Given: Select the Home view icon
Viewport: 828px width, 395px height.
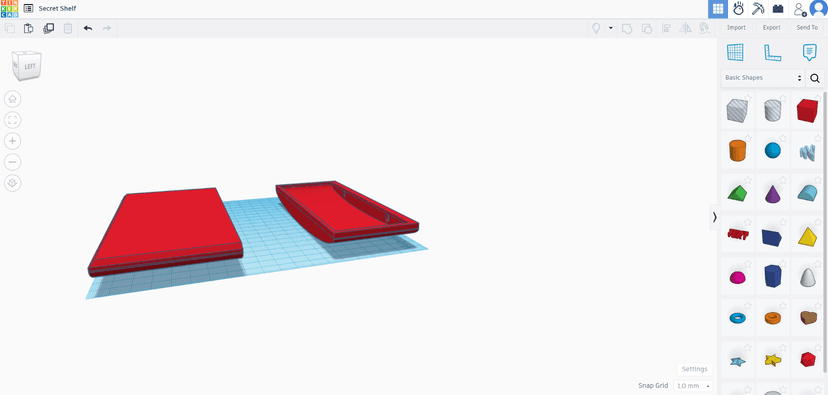Looking at the screenshot, I should (x=13, y=99).
